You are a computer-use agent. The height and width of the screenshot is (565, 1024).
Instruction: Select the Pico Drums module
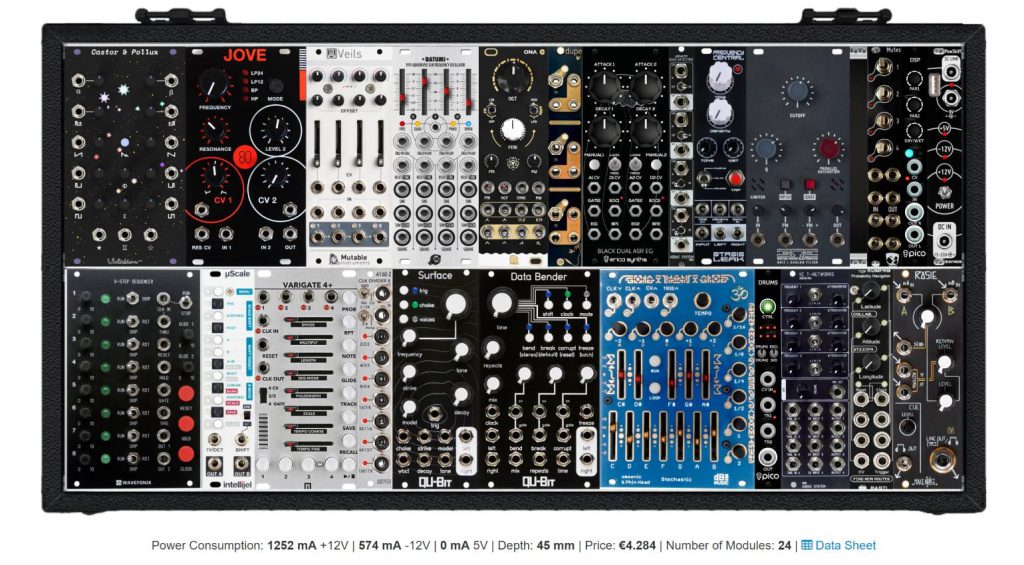pyautogui.click(x=767, y=378)
